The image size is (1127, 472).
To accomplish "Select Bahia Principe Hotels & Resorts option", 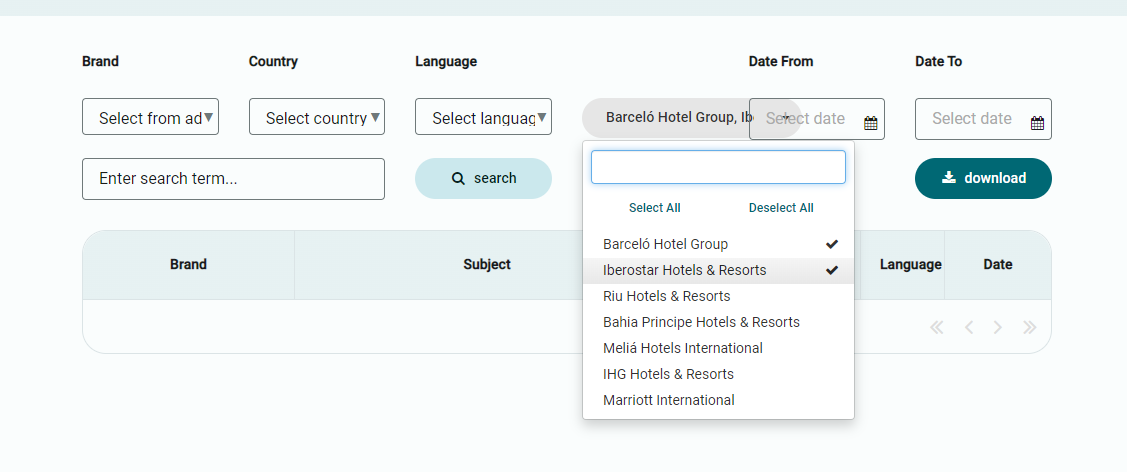I will click(718, 322).
